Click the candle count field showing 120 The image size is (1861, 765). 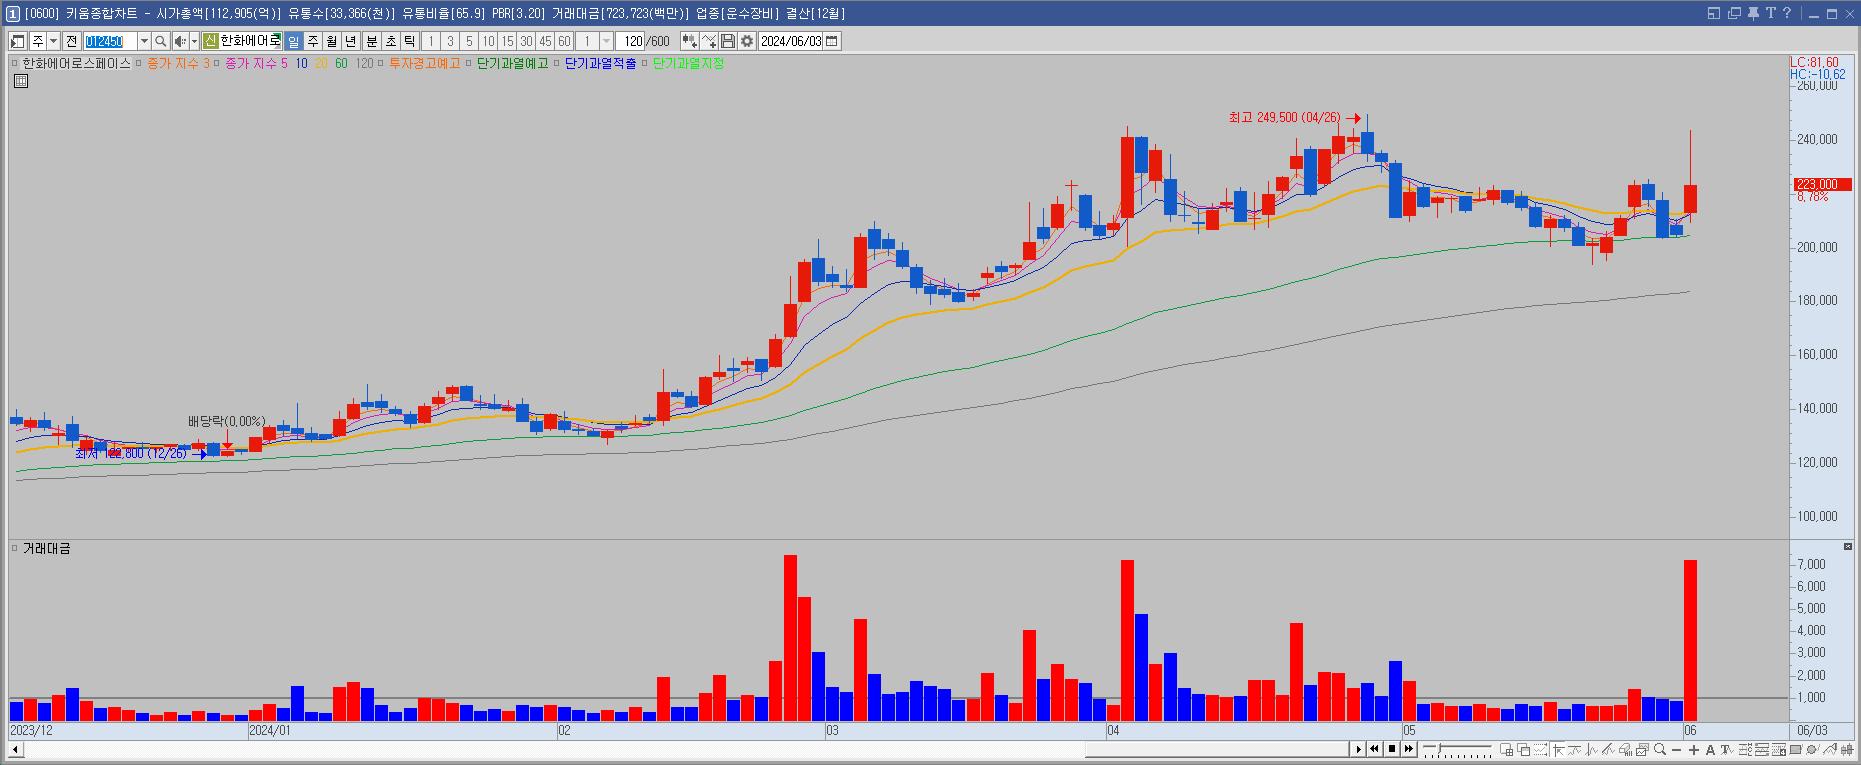click(630, 41)
